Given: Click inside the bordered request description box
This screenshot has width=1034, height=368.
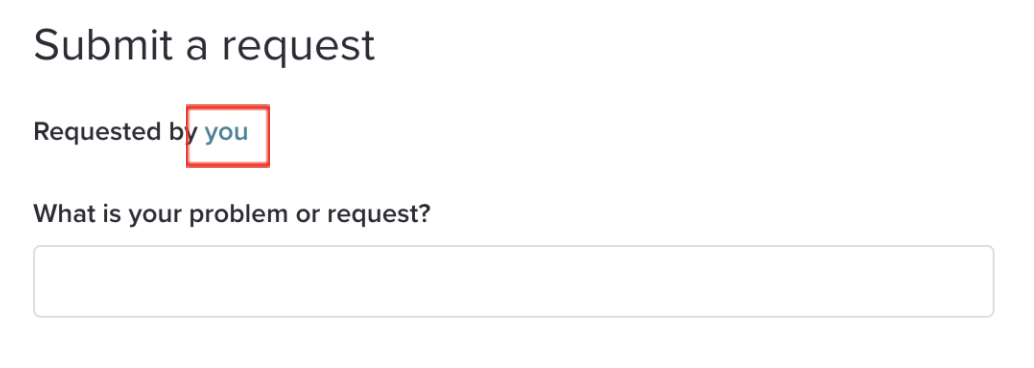Looking at the screenshot, I should (x=514, y=281).
